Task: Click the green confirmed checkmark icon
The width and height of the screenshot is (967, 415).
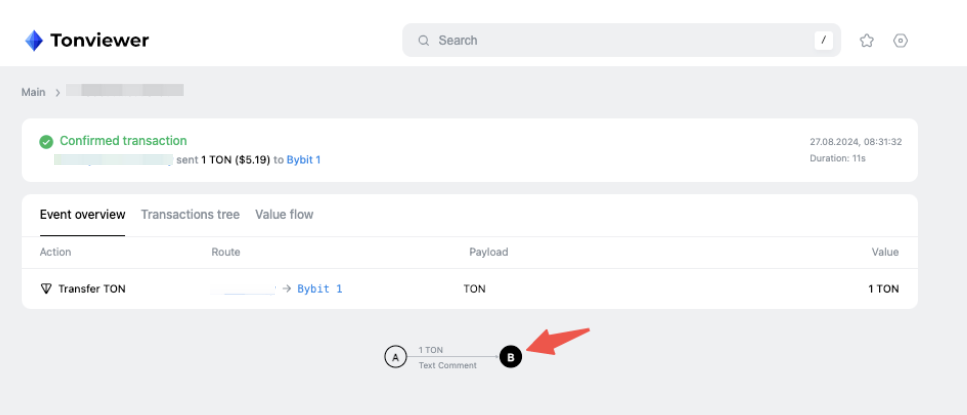Action: coord(46,142)
